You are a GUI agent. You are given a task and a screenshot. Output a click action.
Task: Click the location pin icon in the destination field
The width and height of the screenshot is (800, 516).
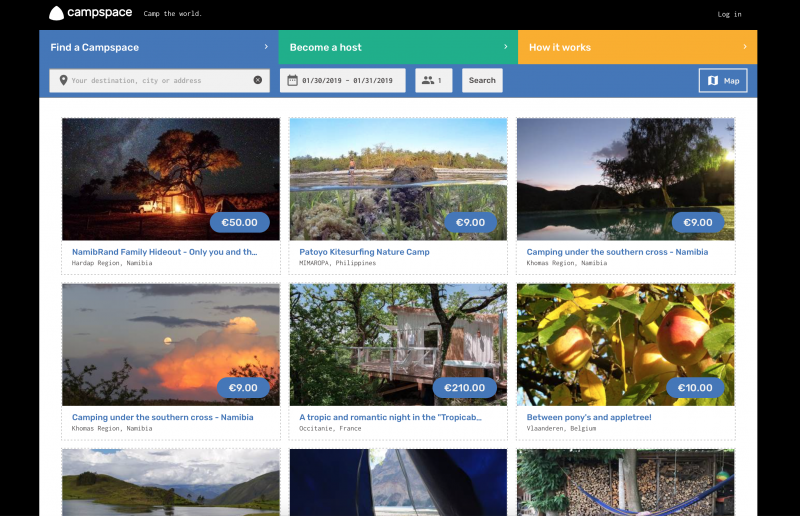pos(63,80)
